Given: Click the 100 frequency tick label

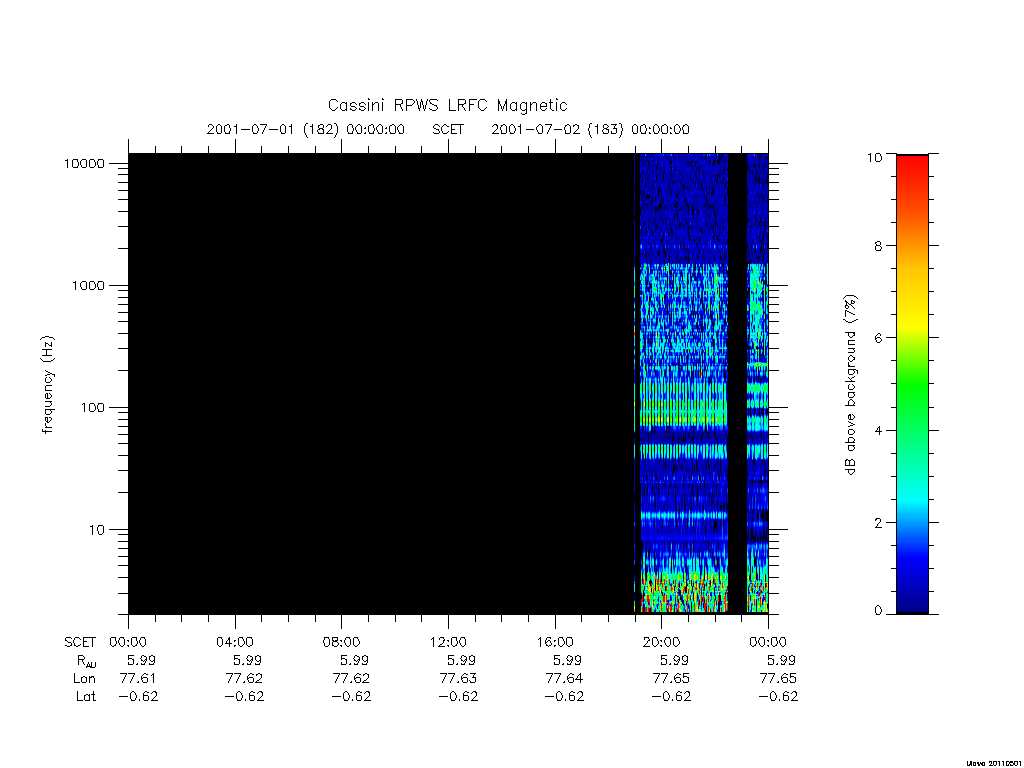Looking at the screenshot, I should coord(92,408).
